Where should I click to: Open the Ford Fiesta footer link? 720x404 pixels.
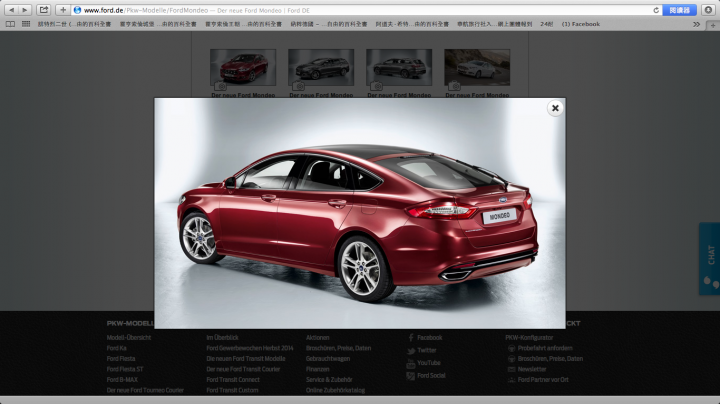coord(121,359)
